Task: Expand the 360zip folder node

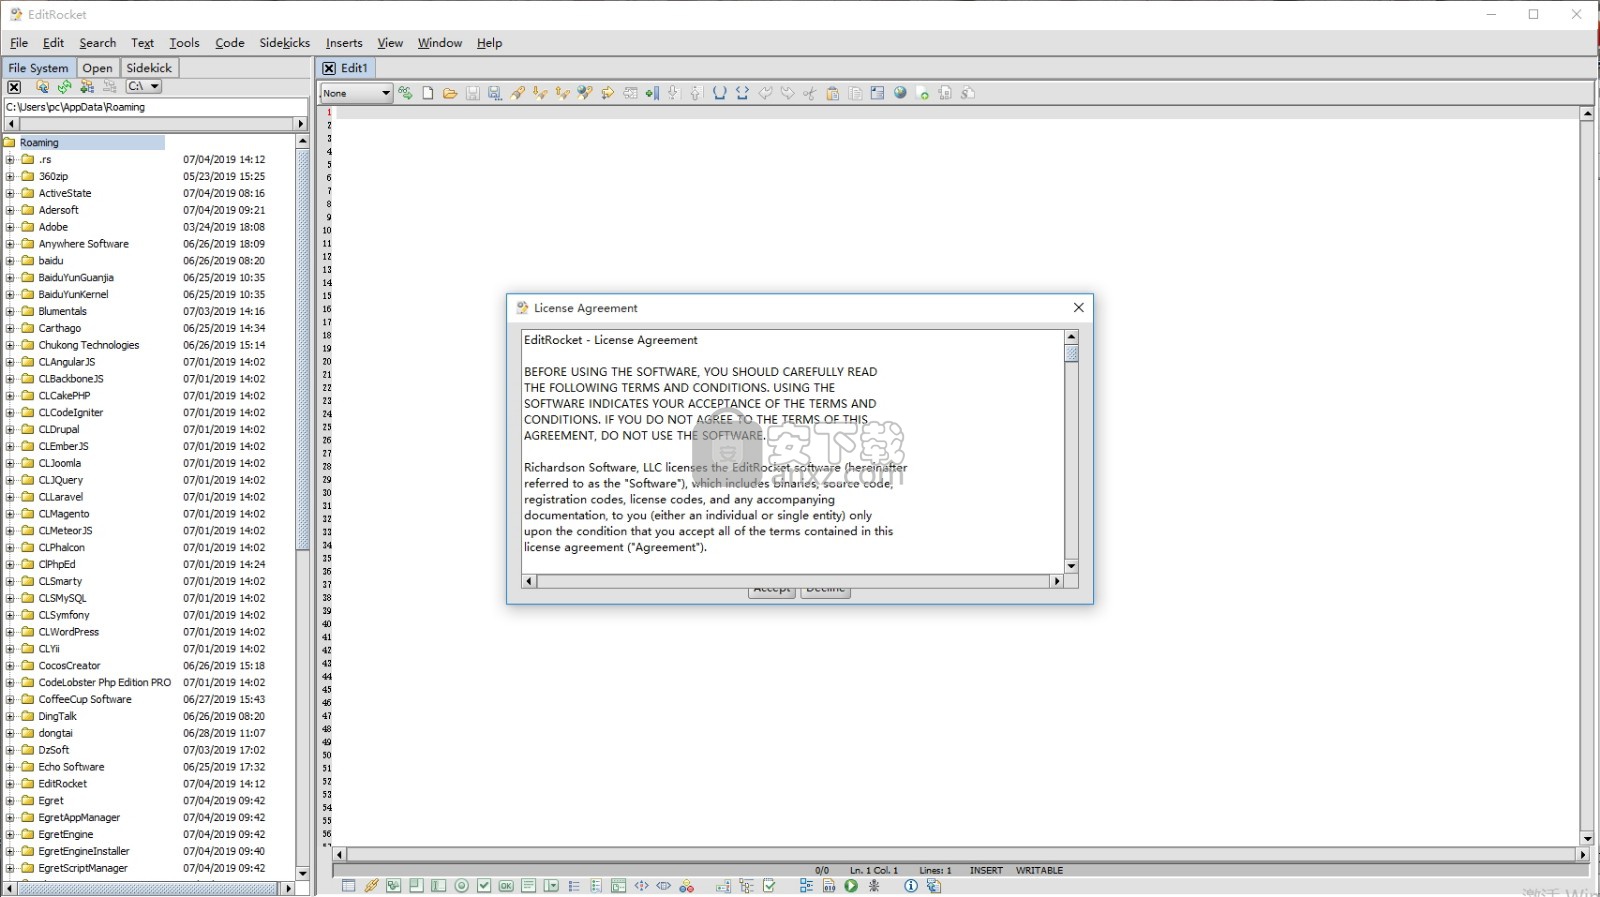Action: click(x=10, y=176)
